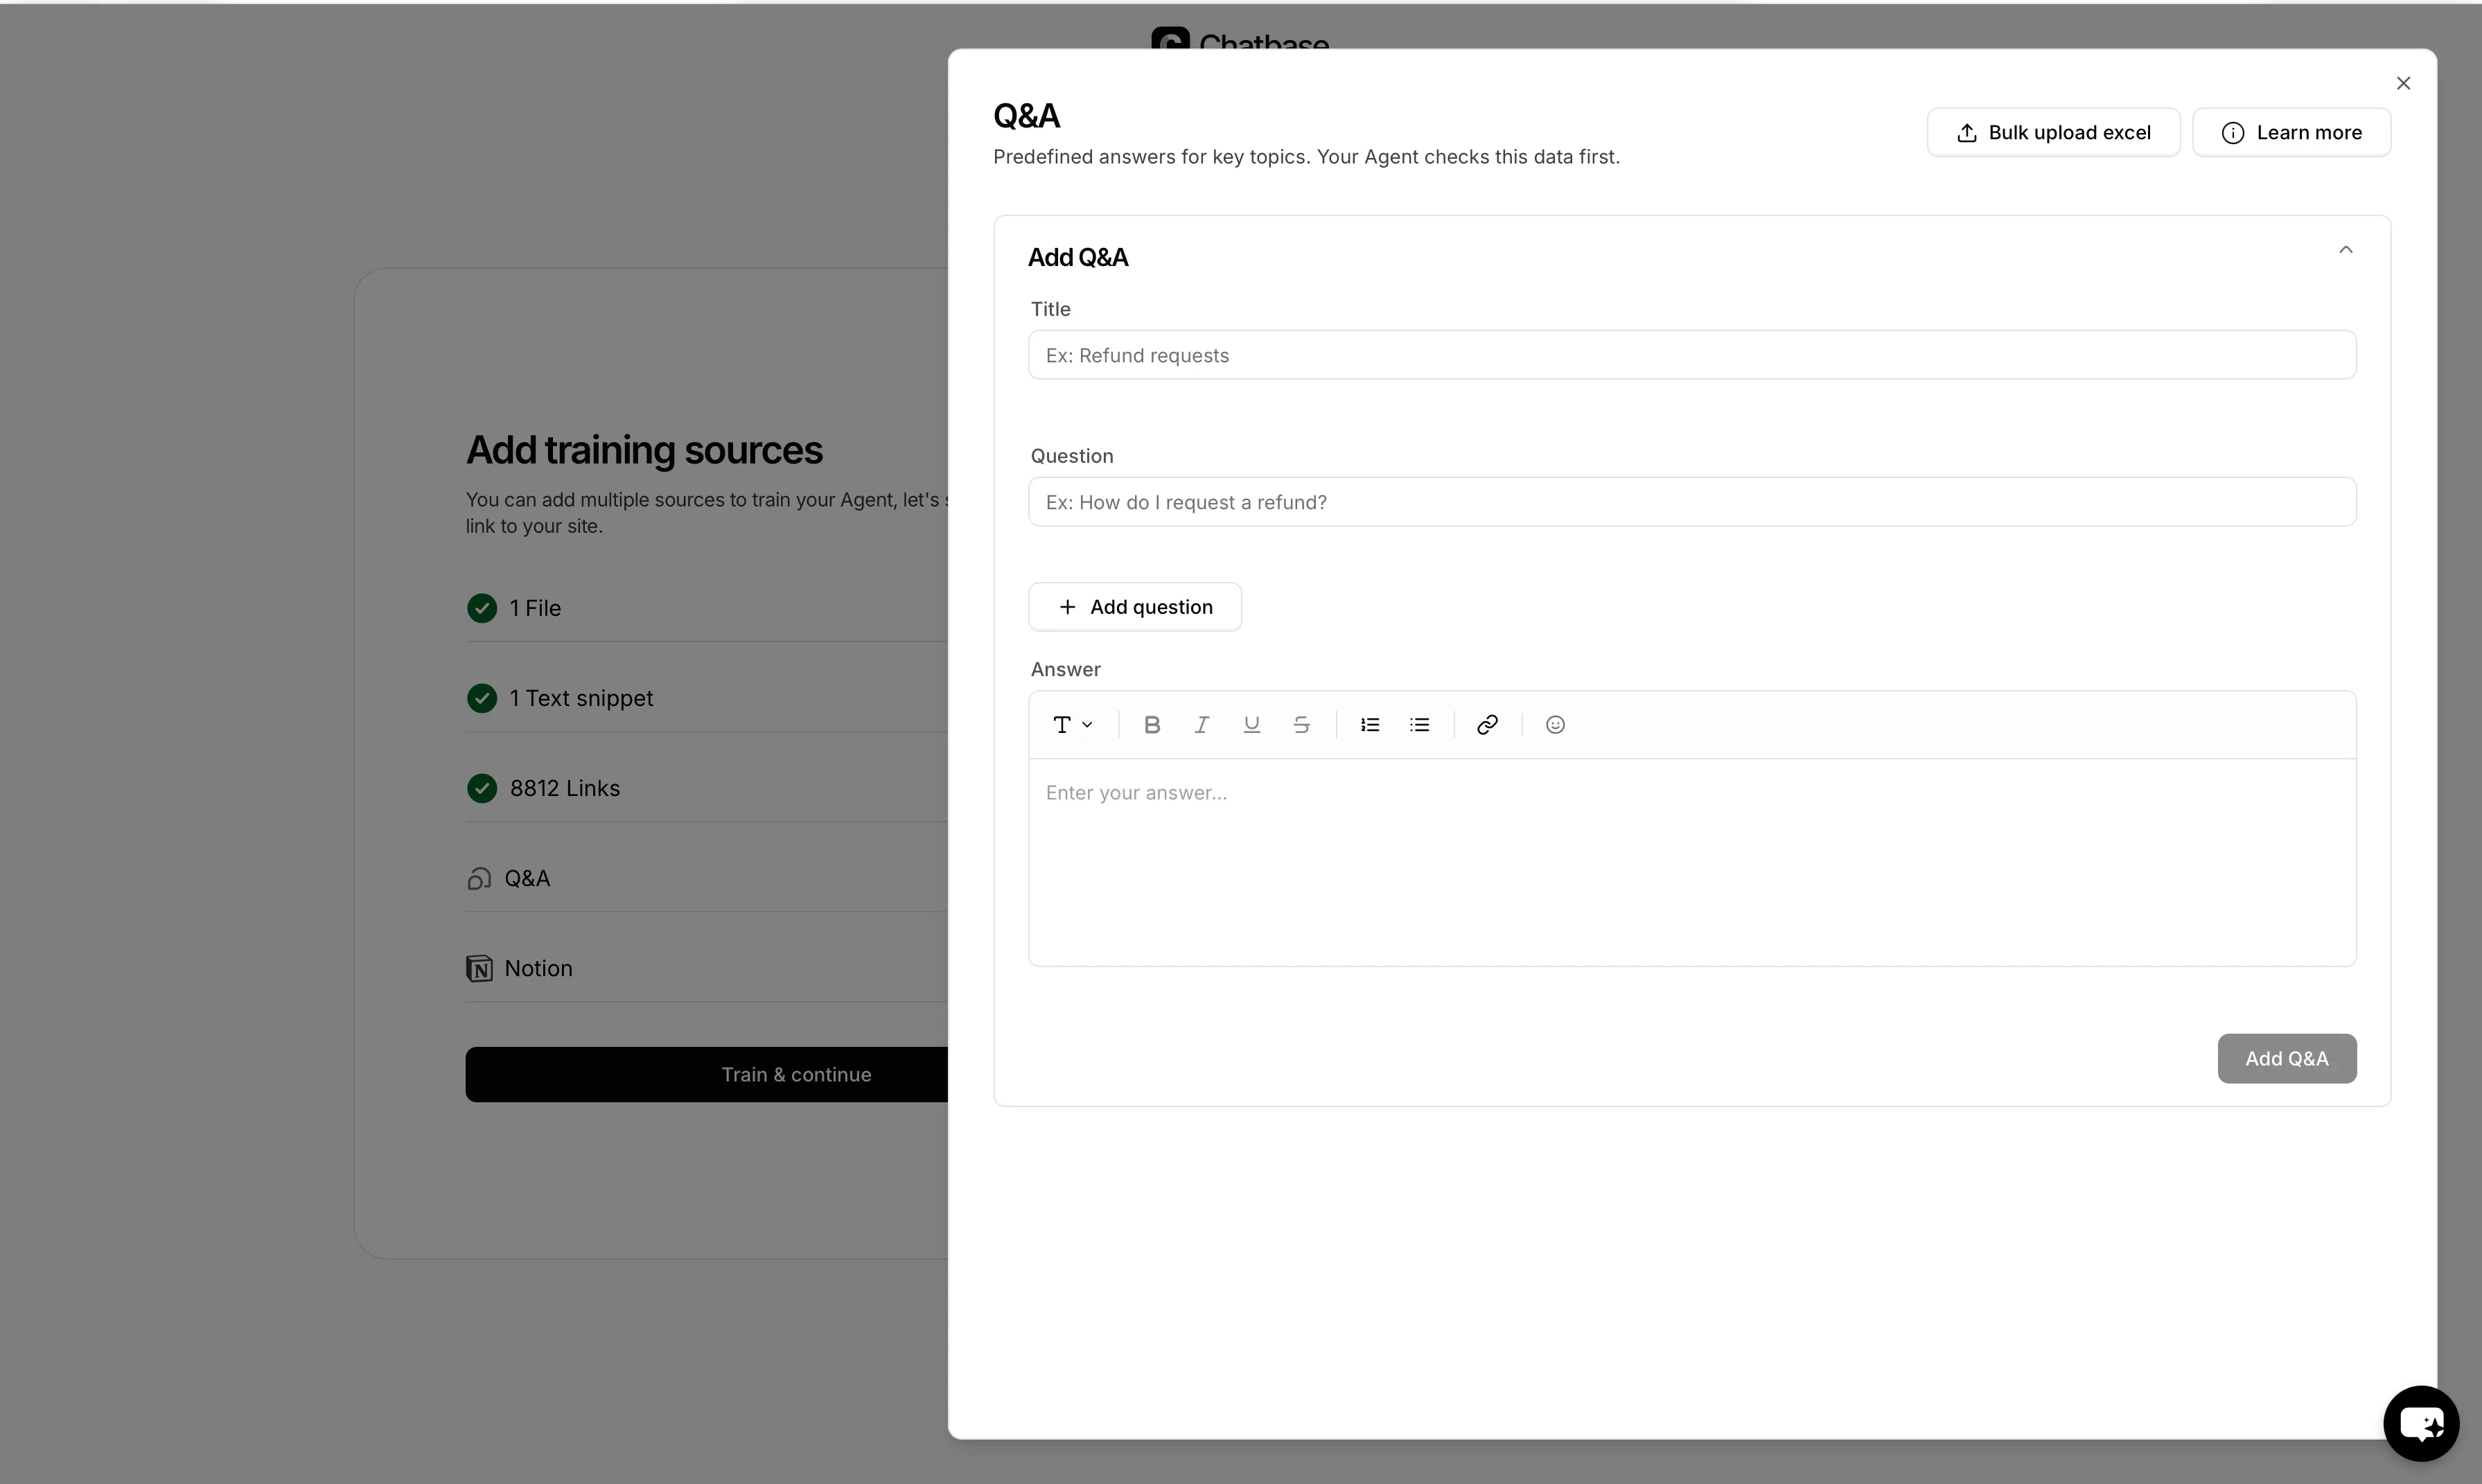Open the 1 Text snippet source

coord(706,698)
